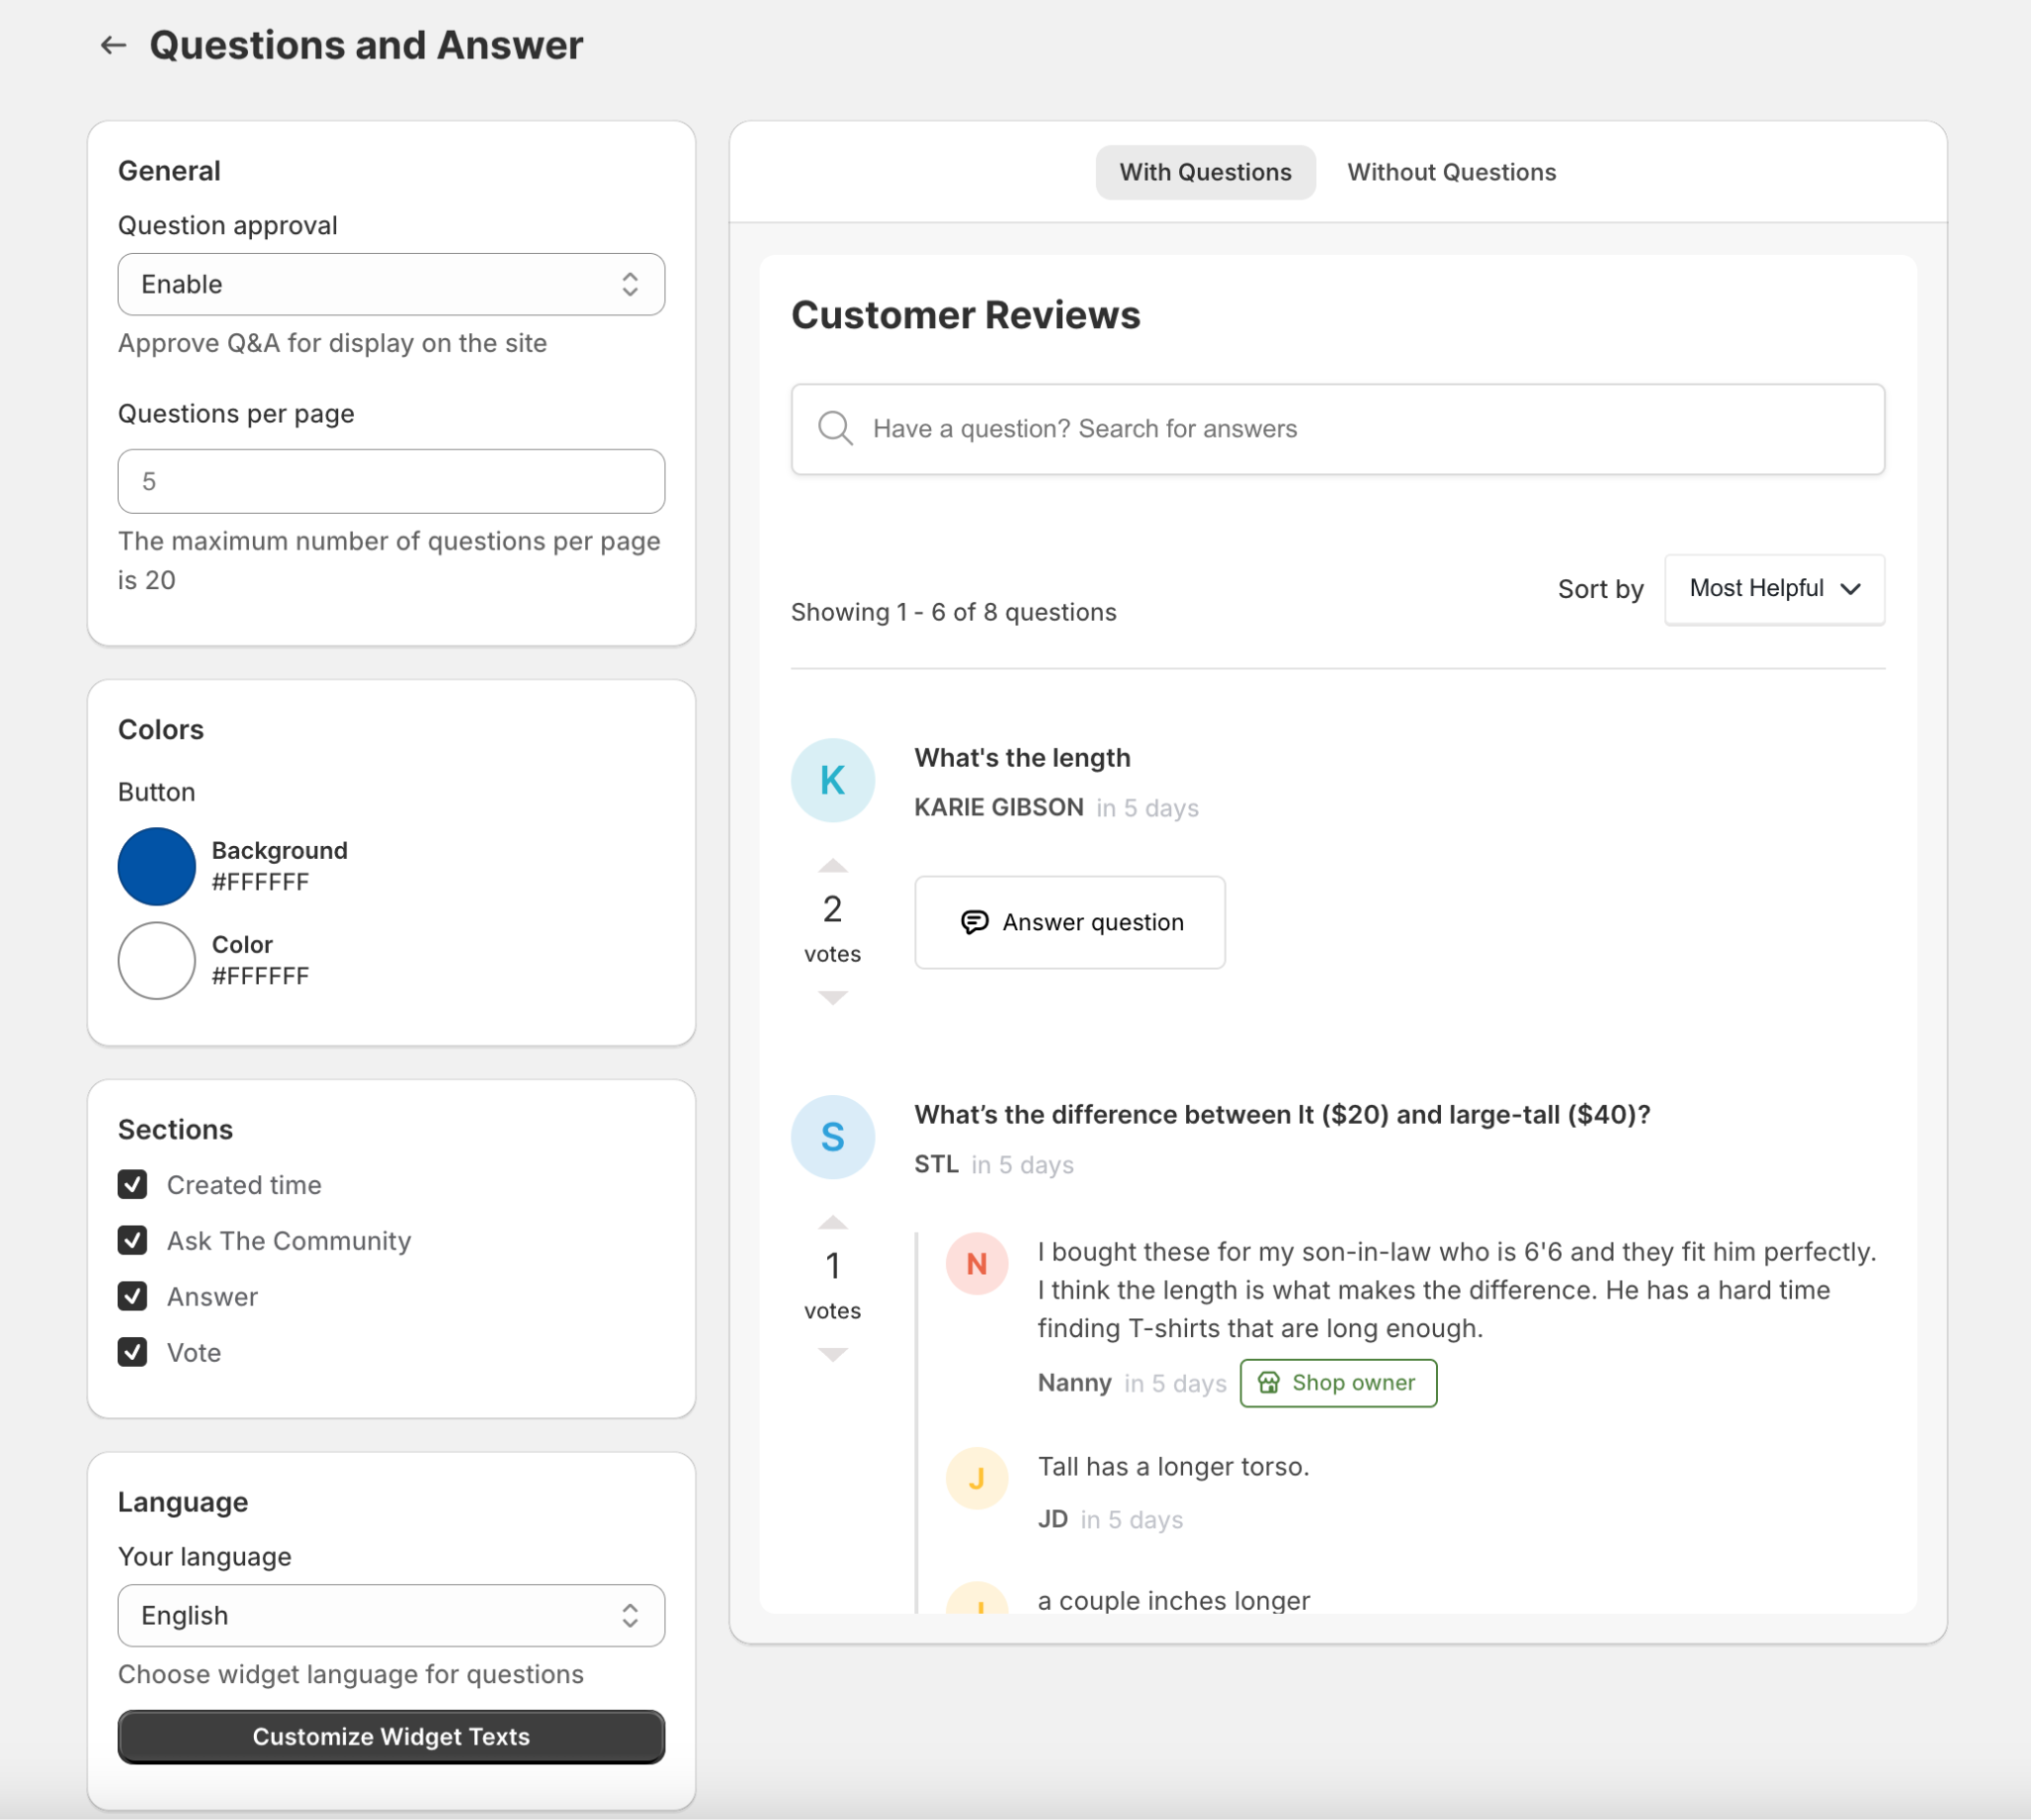Downvote the STL question about large-tall
2031x1820 pixels.
[832, 1354]
